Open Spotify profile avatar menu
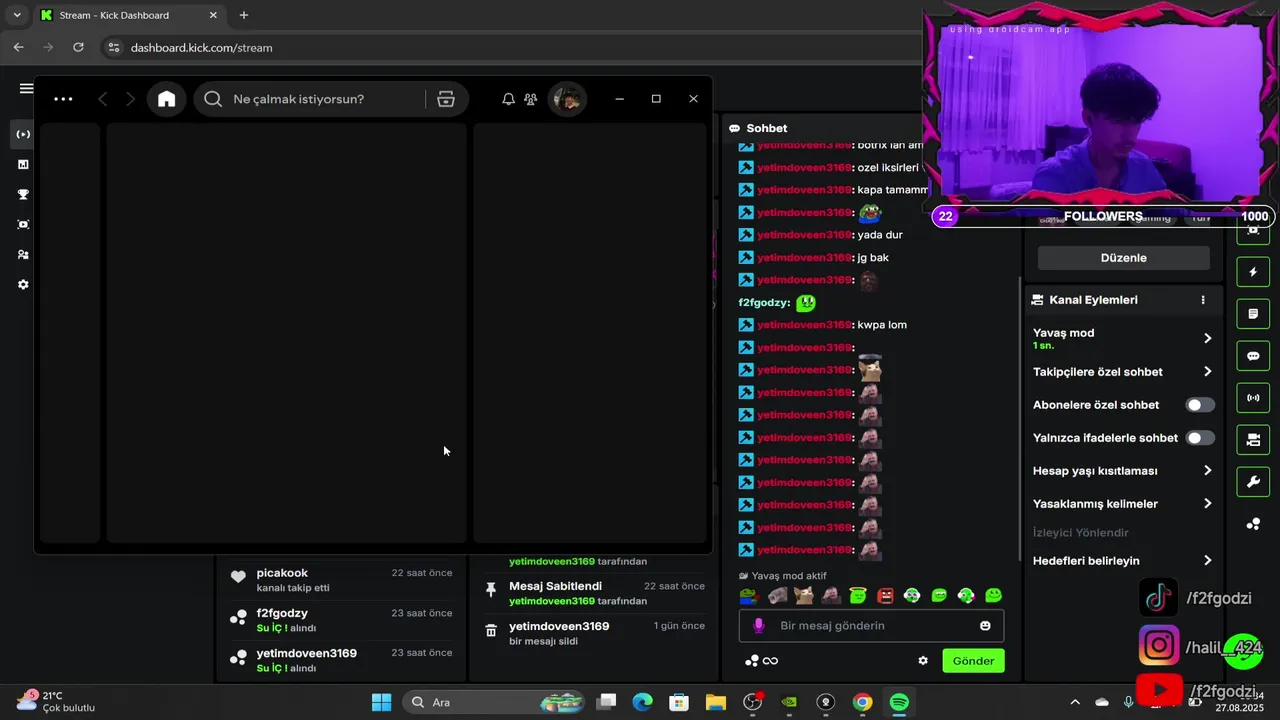This screenshot has height=720, width=1280. click(567, 99)
